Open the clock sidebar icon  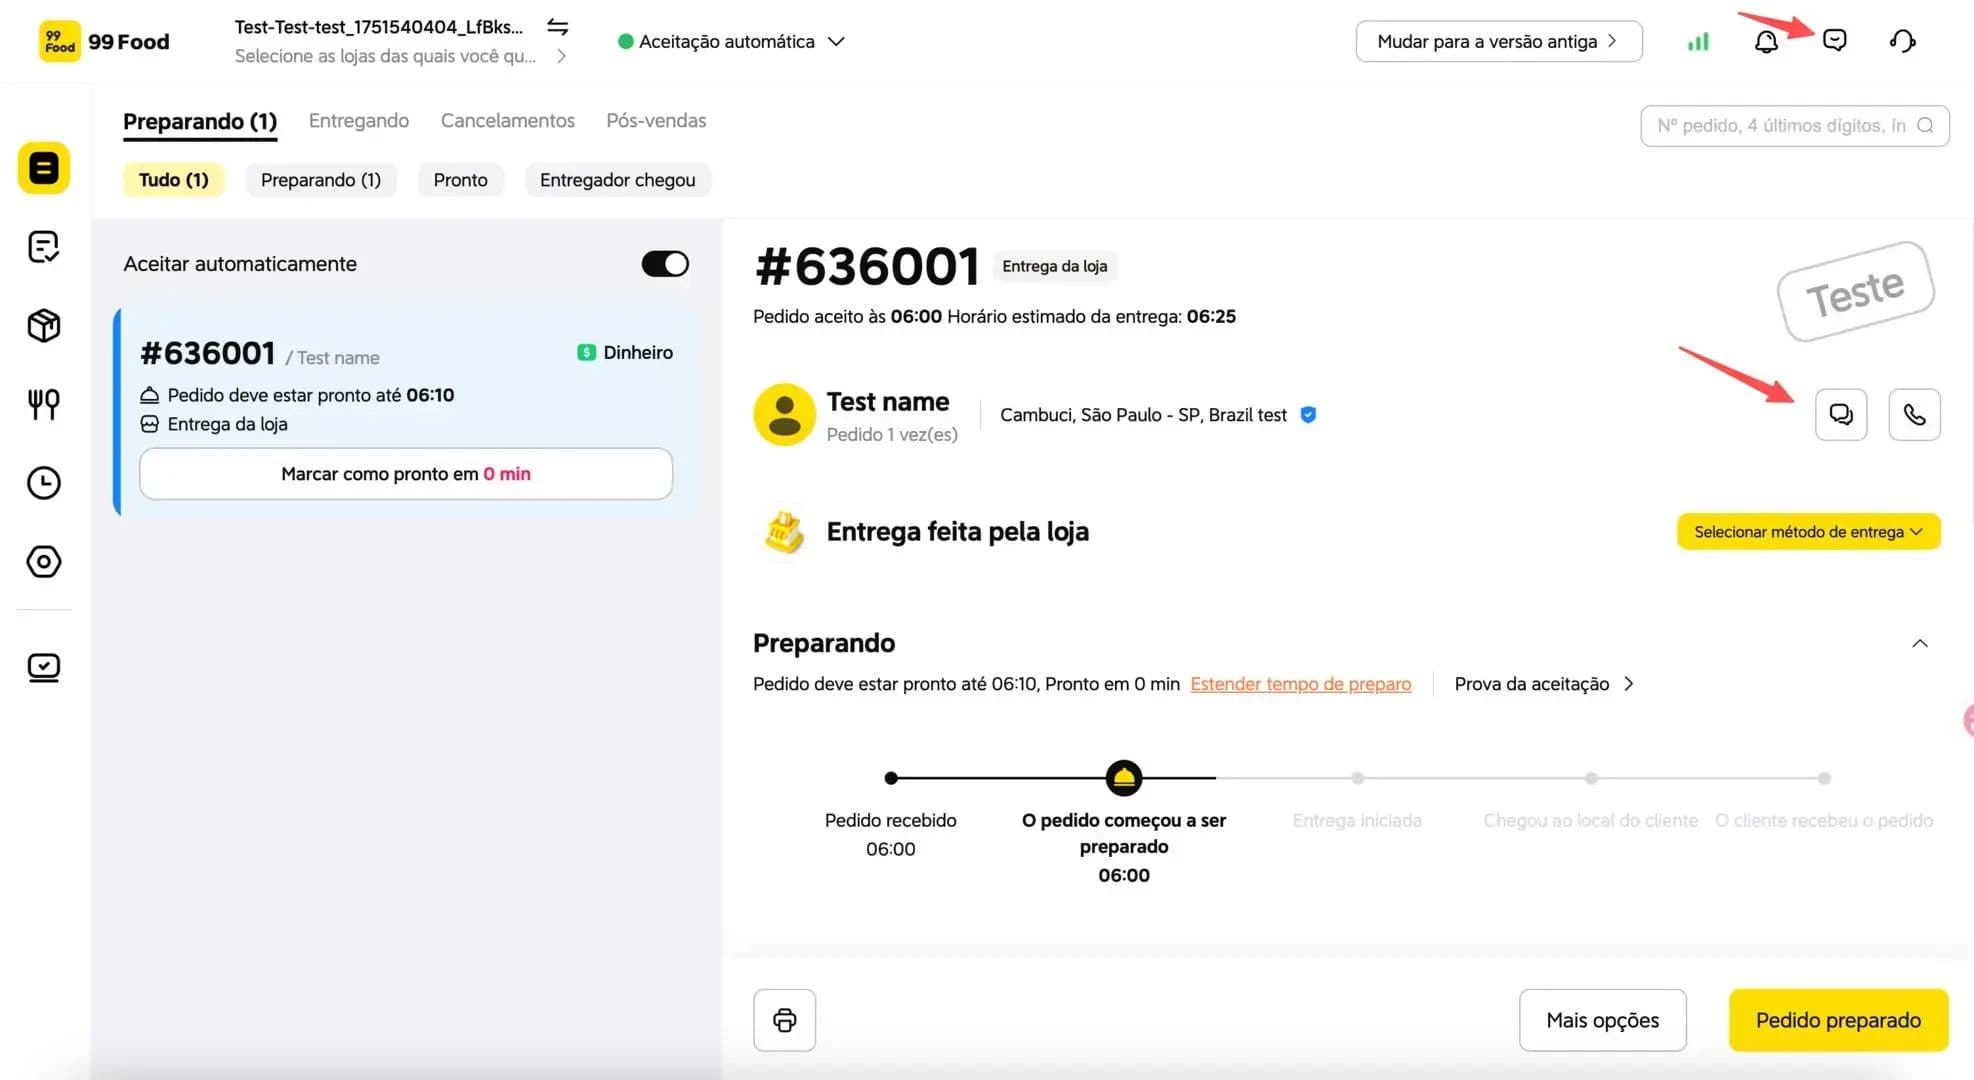coord(44,483)
